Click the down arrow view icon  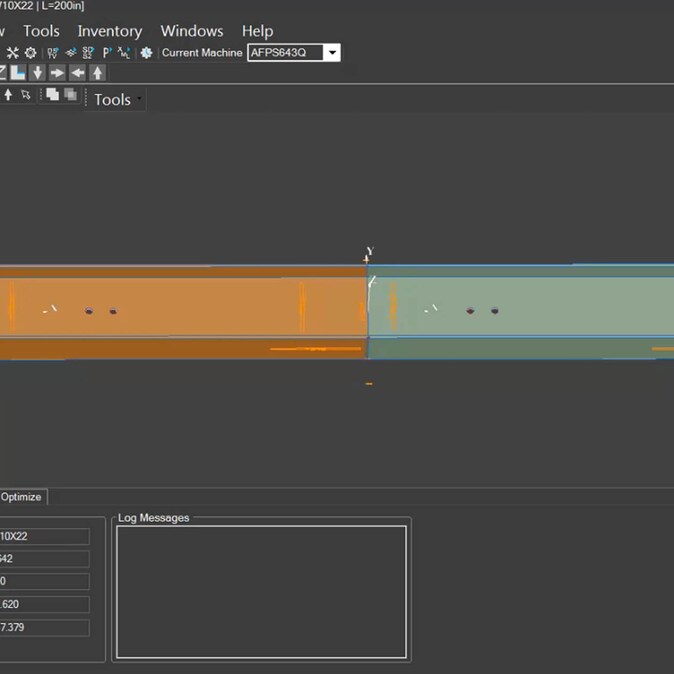click(x=38, y=73)
